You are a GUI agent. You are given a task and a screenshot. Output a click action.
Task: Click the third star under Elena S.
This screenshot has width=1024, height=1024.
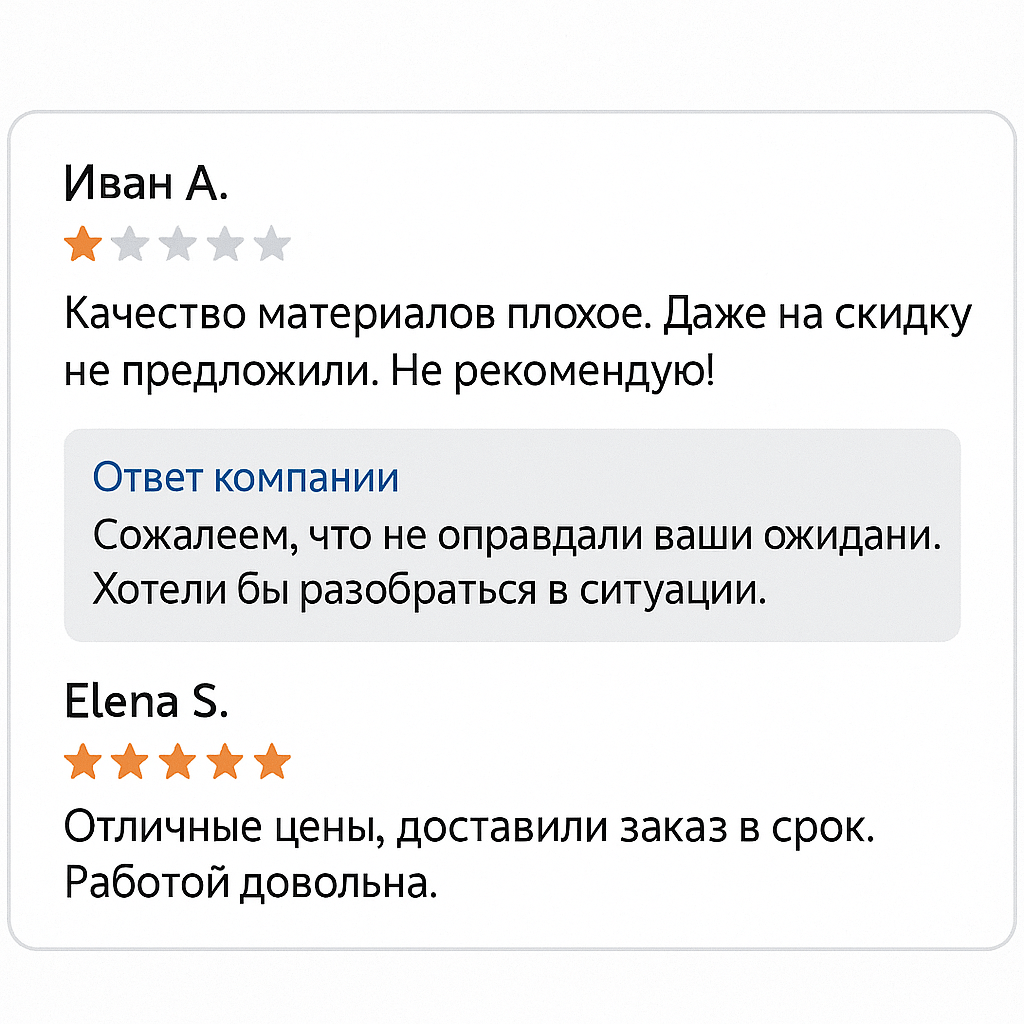177,764
